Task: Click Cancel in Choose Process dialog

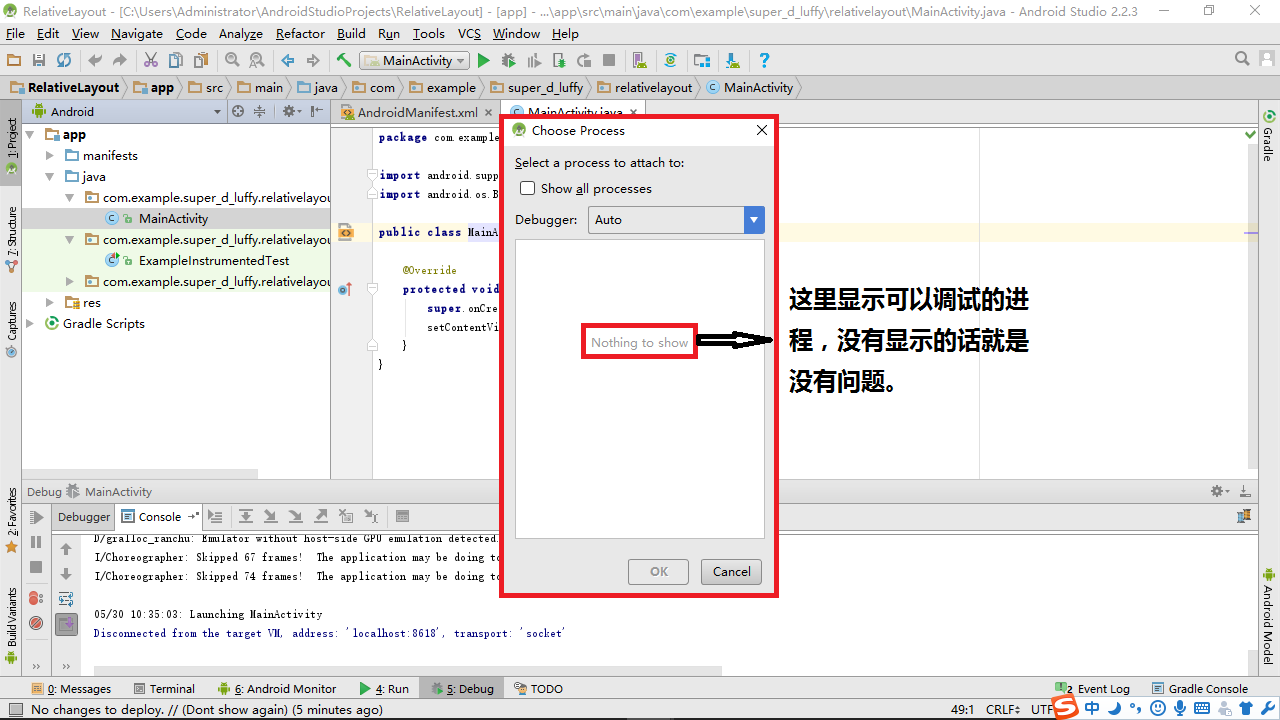Action: [x=732, y=572]
